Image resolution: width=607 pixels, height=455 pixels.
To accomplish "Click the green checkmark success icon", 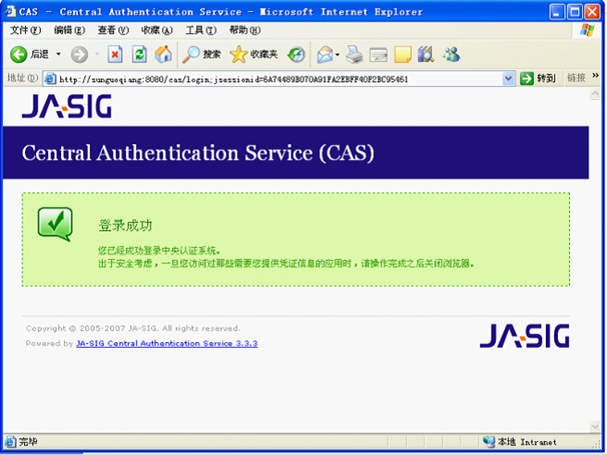I will [x=55, y=224].
